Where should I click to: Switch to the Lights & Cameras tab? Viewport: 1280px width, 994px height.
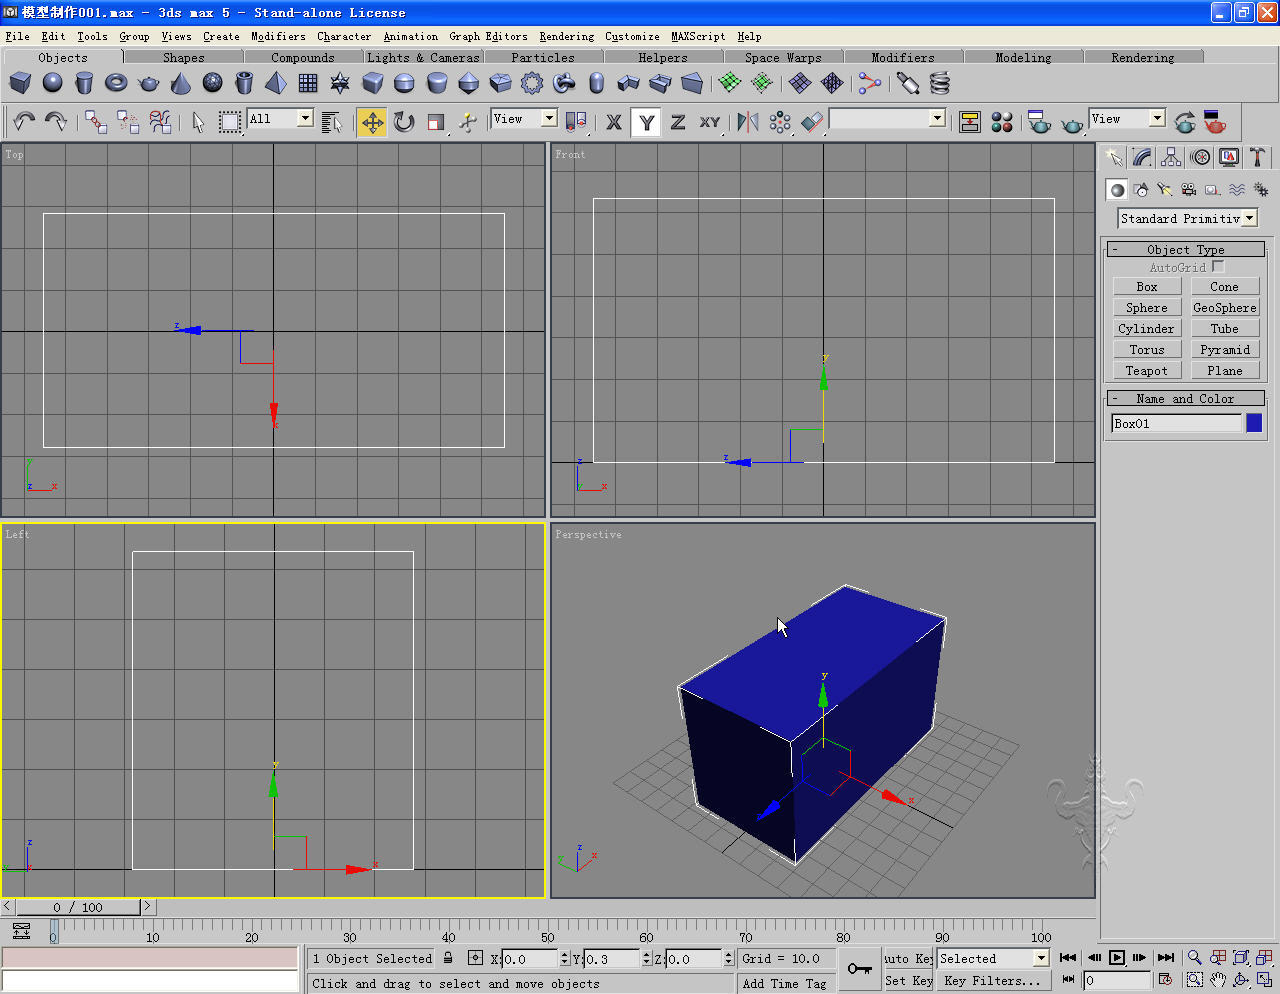tap(423, 58)
